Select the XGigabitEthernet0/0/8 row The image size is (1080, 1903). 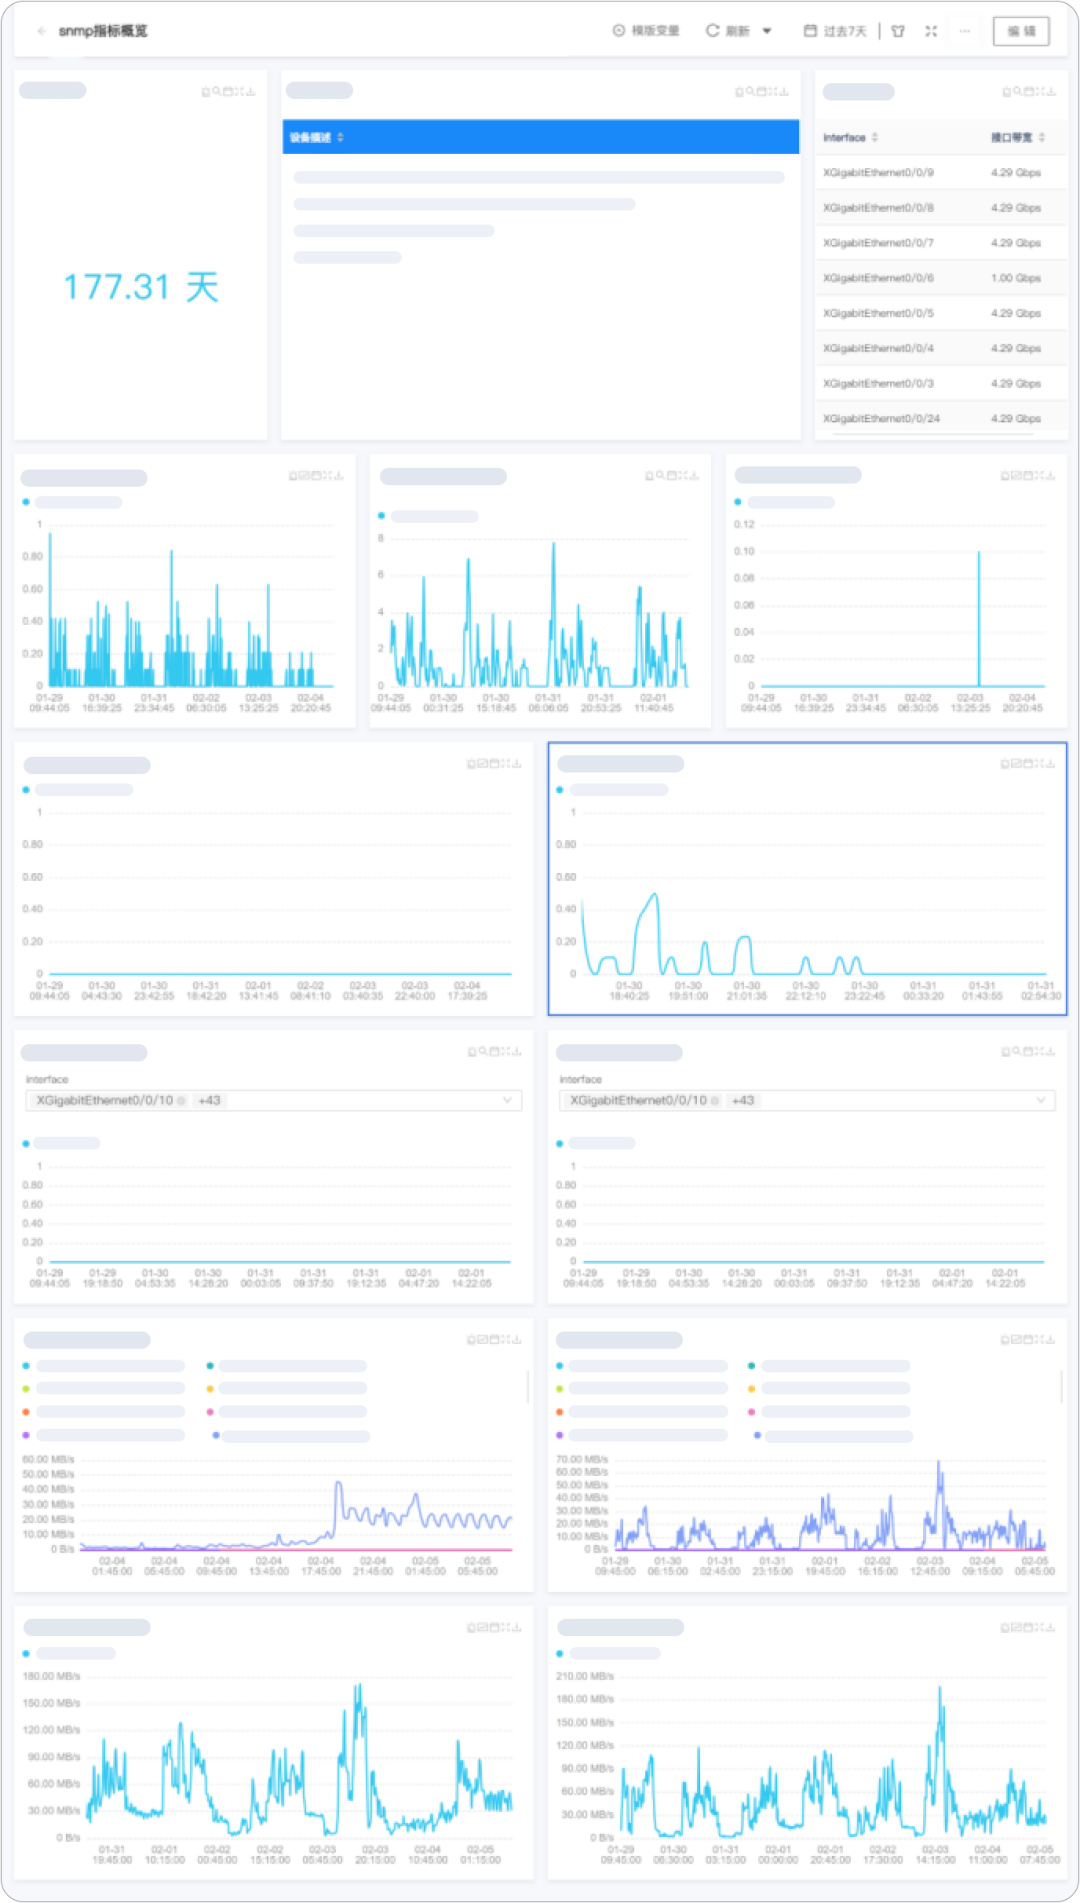(941, 207)
